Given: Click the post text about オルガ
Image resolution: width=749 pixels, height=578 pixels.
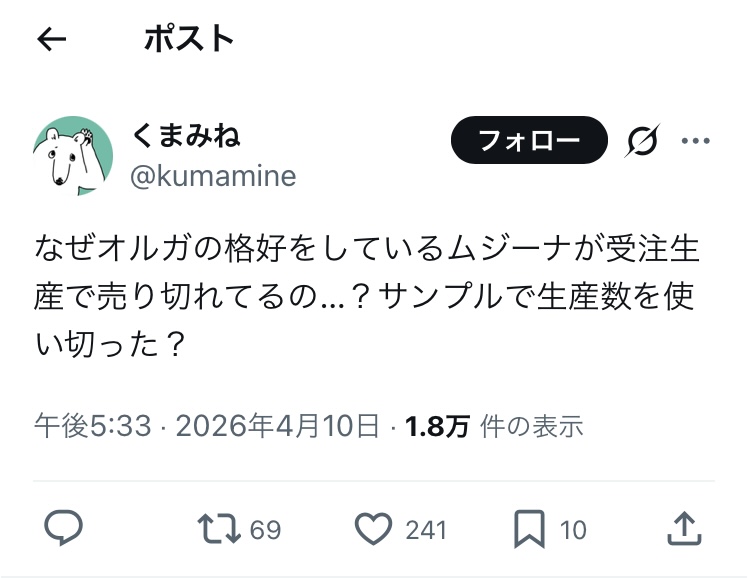Looking at the screenshot, I should pyautogui.click(x=367, y=297).
